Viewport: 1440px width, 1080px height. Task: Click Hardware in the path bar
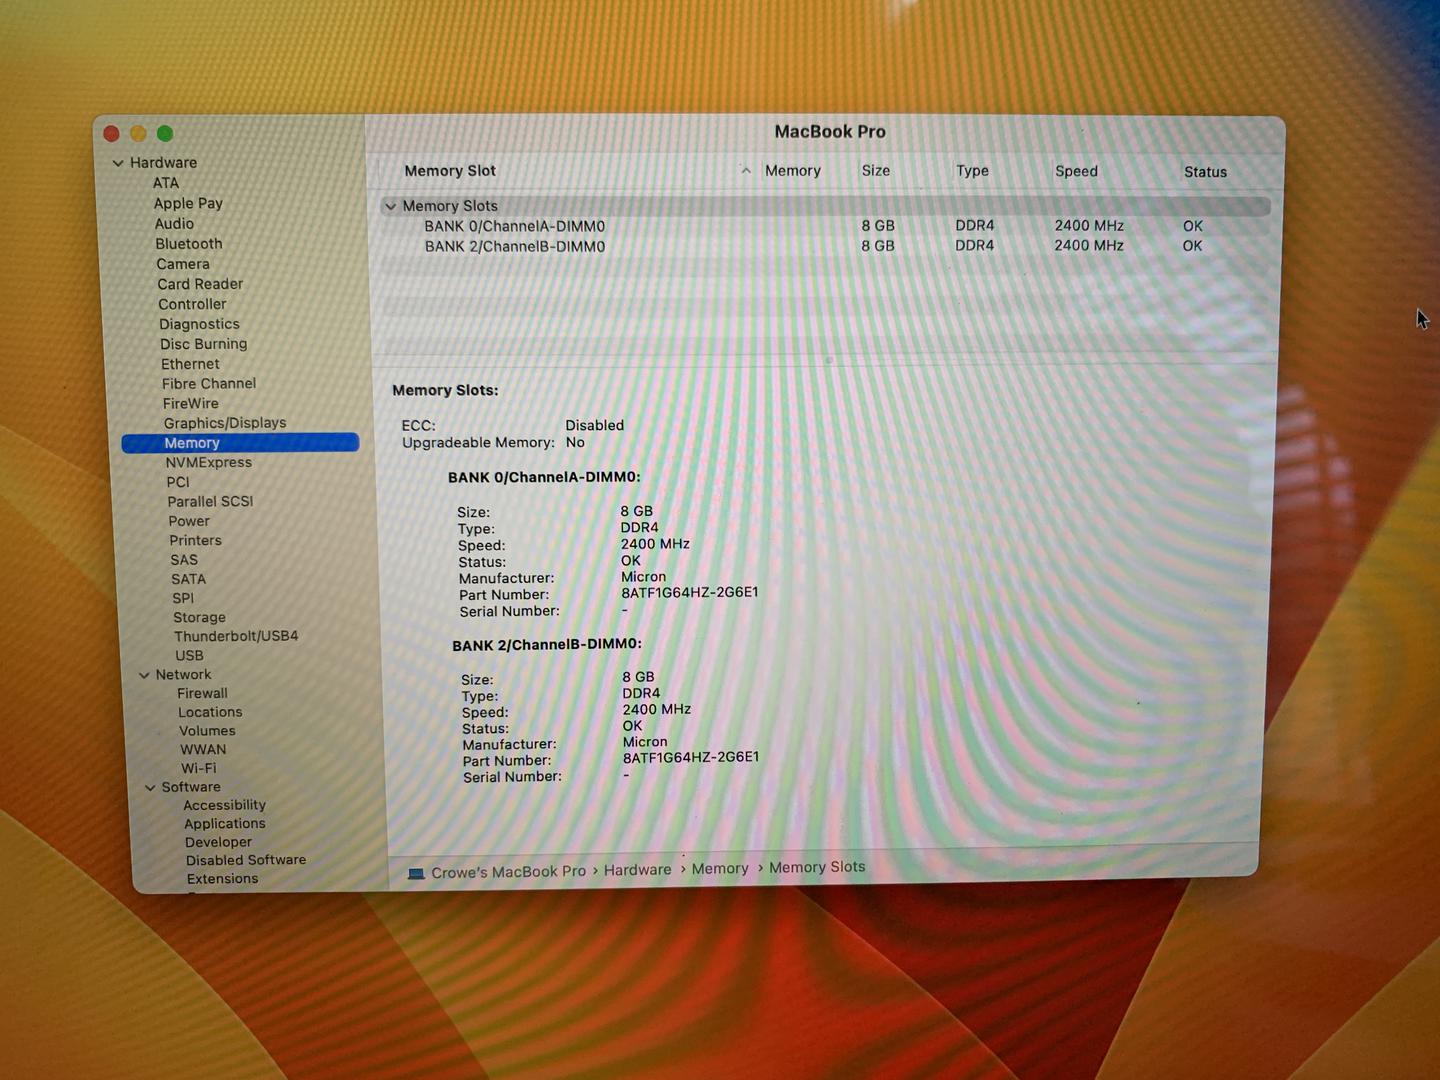pyautogui.click(x=638, y=870)
